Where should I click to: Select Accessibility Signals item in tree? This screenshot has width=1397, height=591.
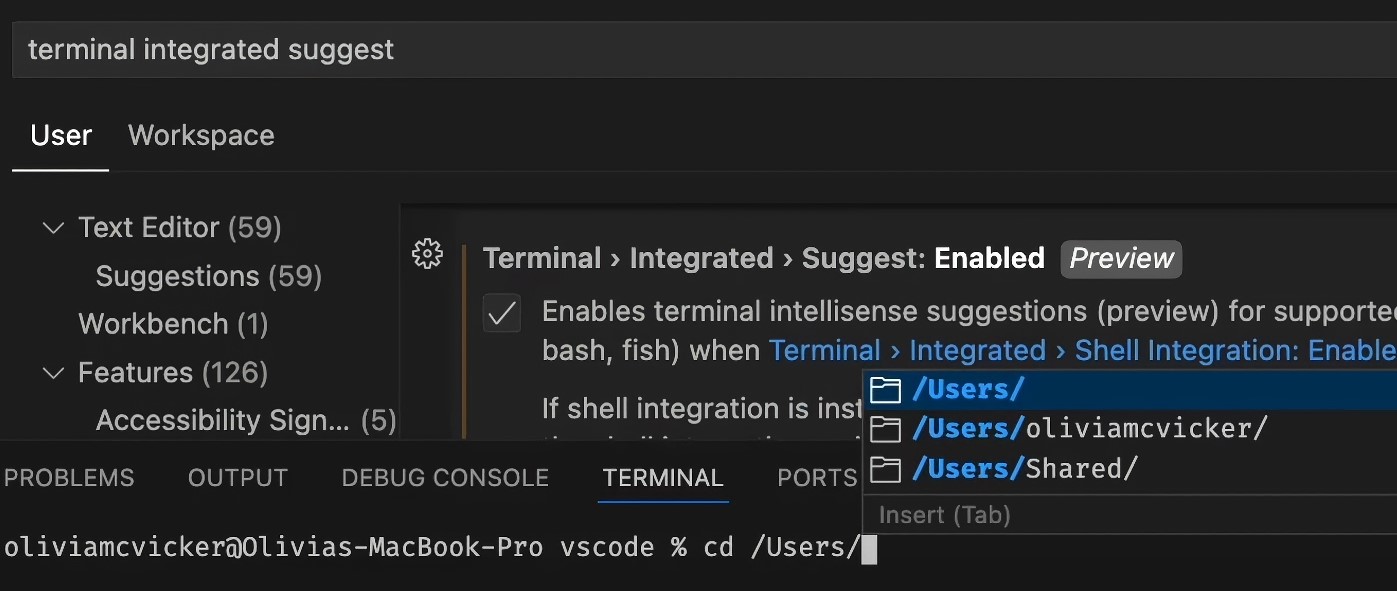(x=246, y=421)
